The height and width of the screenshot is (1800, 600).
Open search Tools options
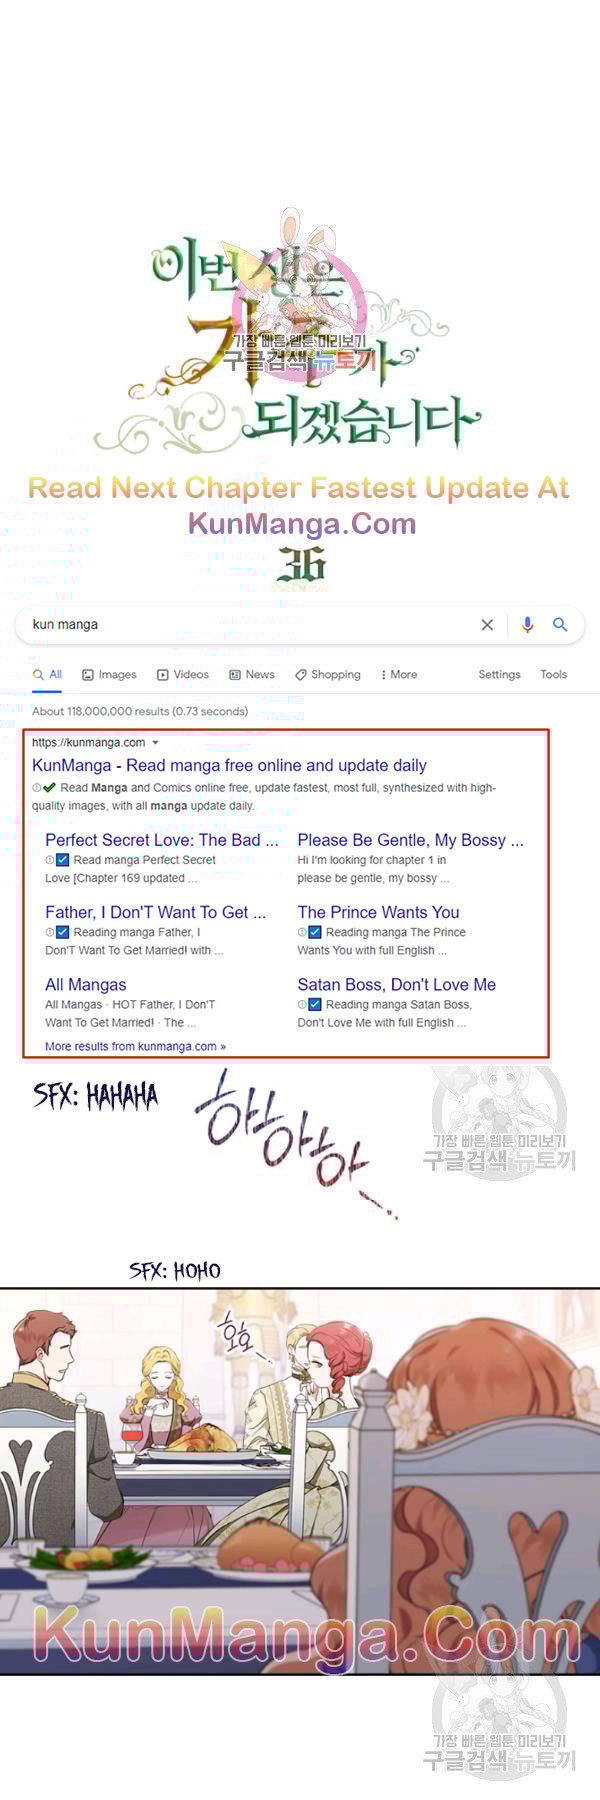pyautogui.click(x=553, y=675)
